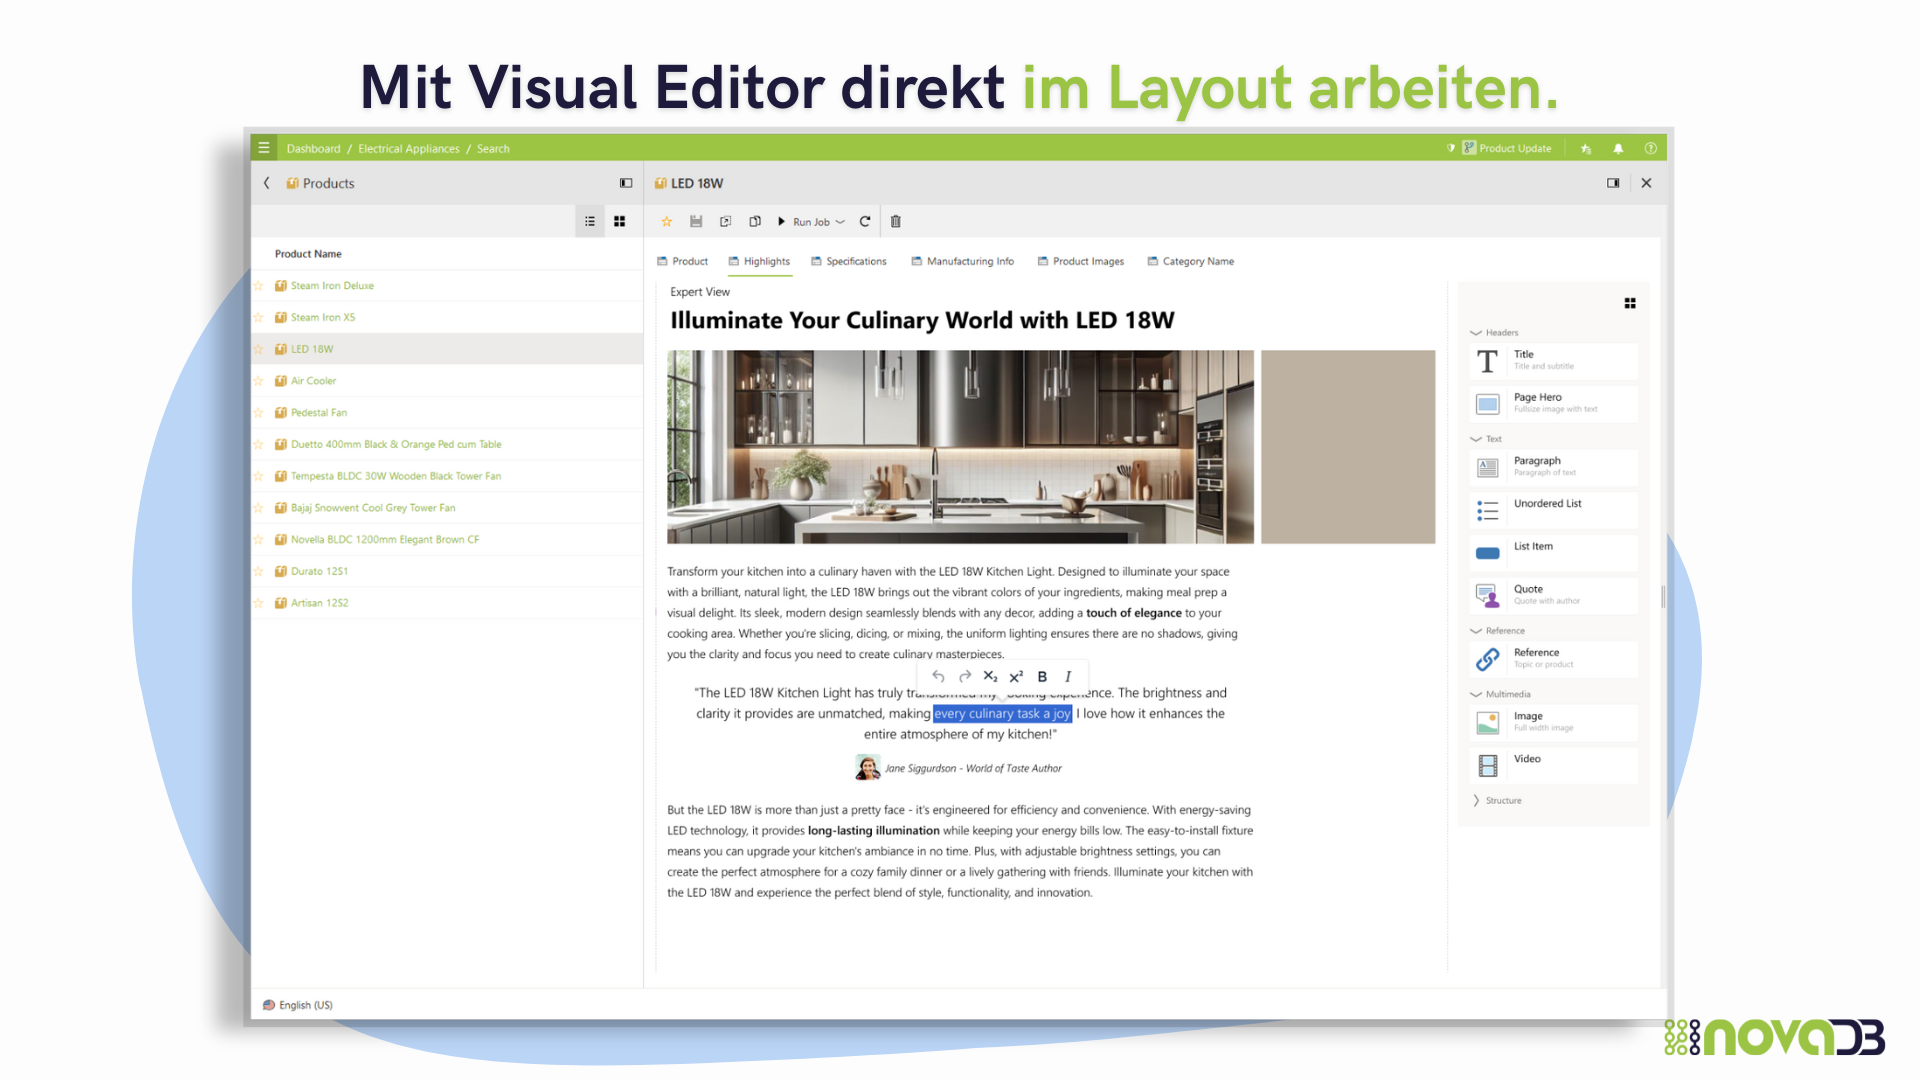The image size is (1920, 1080).
Task: Click Electrical Appliances breadcrumb
Action: click(x=408, y=148)
